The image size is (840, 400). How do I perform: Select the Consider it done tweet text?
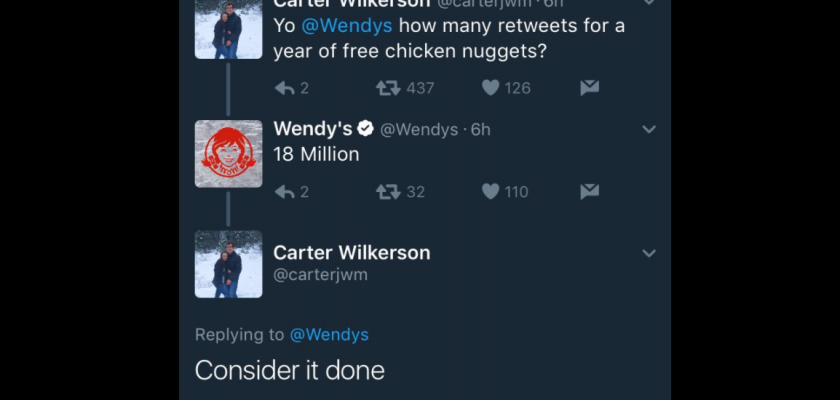coord(290,371)
